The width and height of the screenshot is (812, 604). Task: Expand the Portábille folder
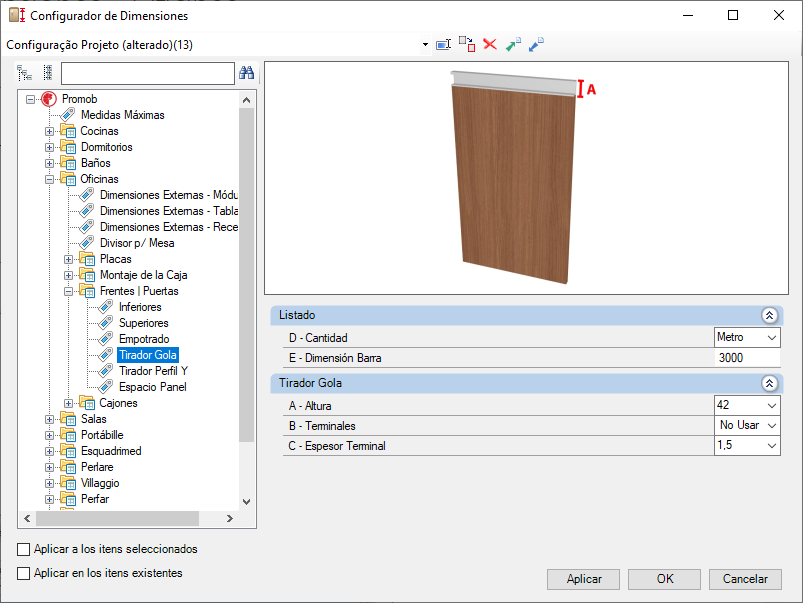click(49, 436)
